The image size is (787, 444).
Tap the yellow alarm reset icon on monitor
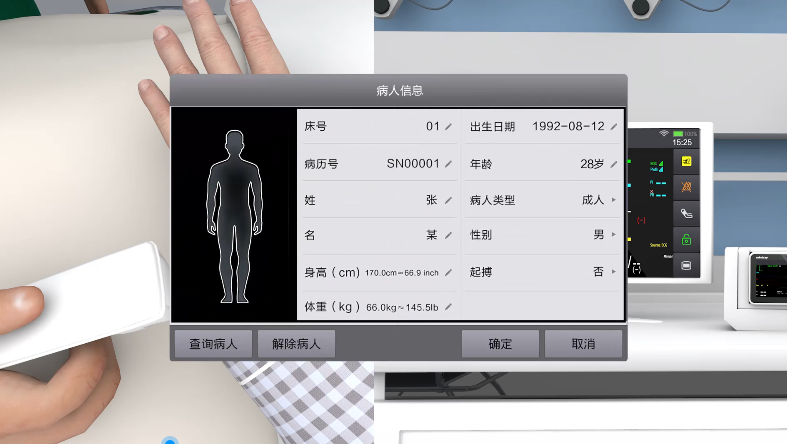686,162
